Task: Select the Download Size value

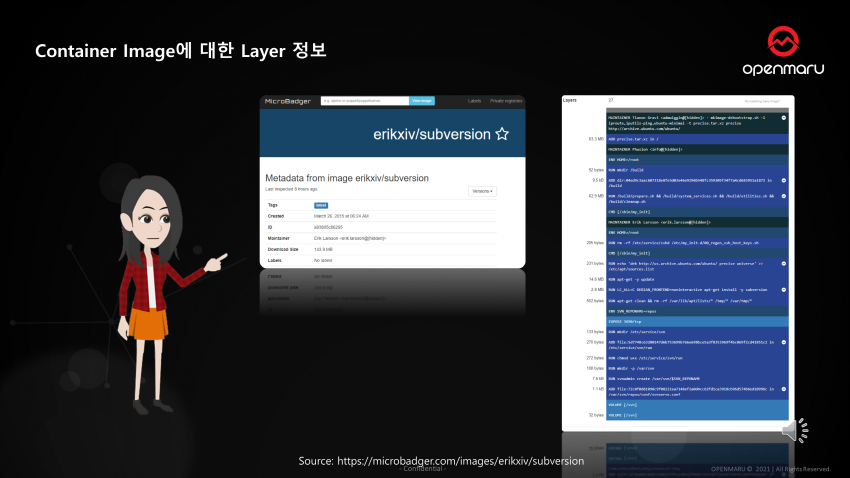Action: (x=323, y=249)
